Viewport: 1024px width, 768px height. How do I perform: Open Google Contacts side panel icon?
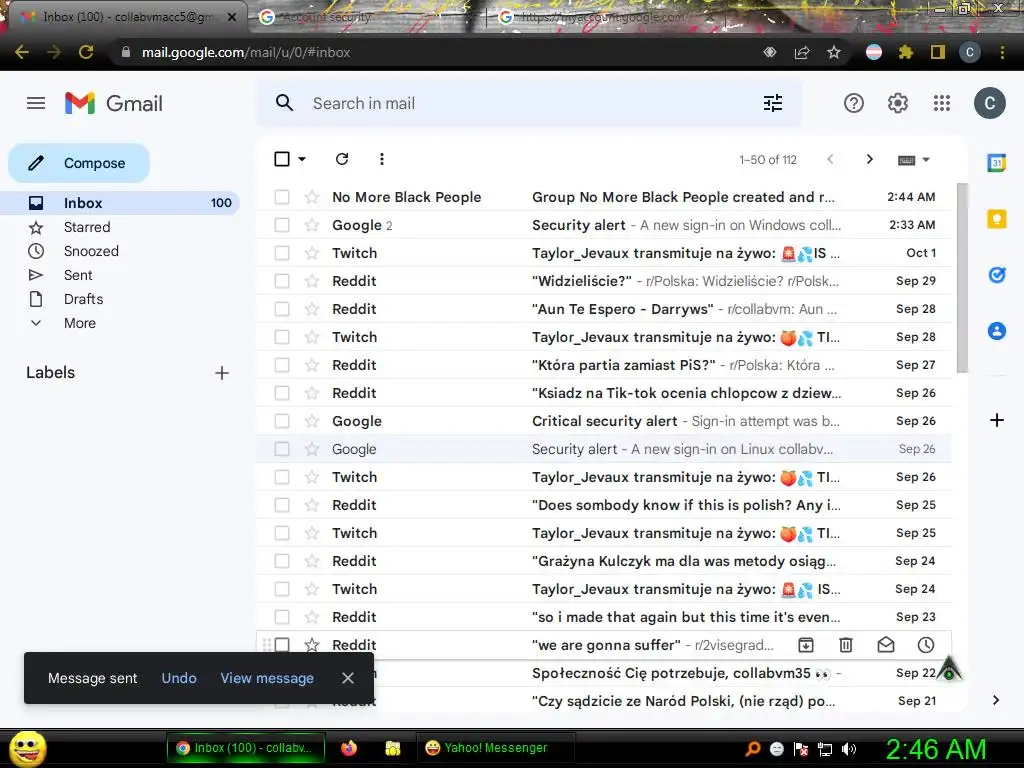[997, 331]
